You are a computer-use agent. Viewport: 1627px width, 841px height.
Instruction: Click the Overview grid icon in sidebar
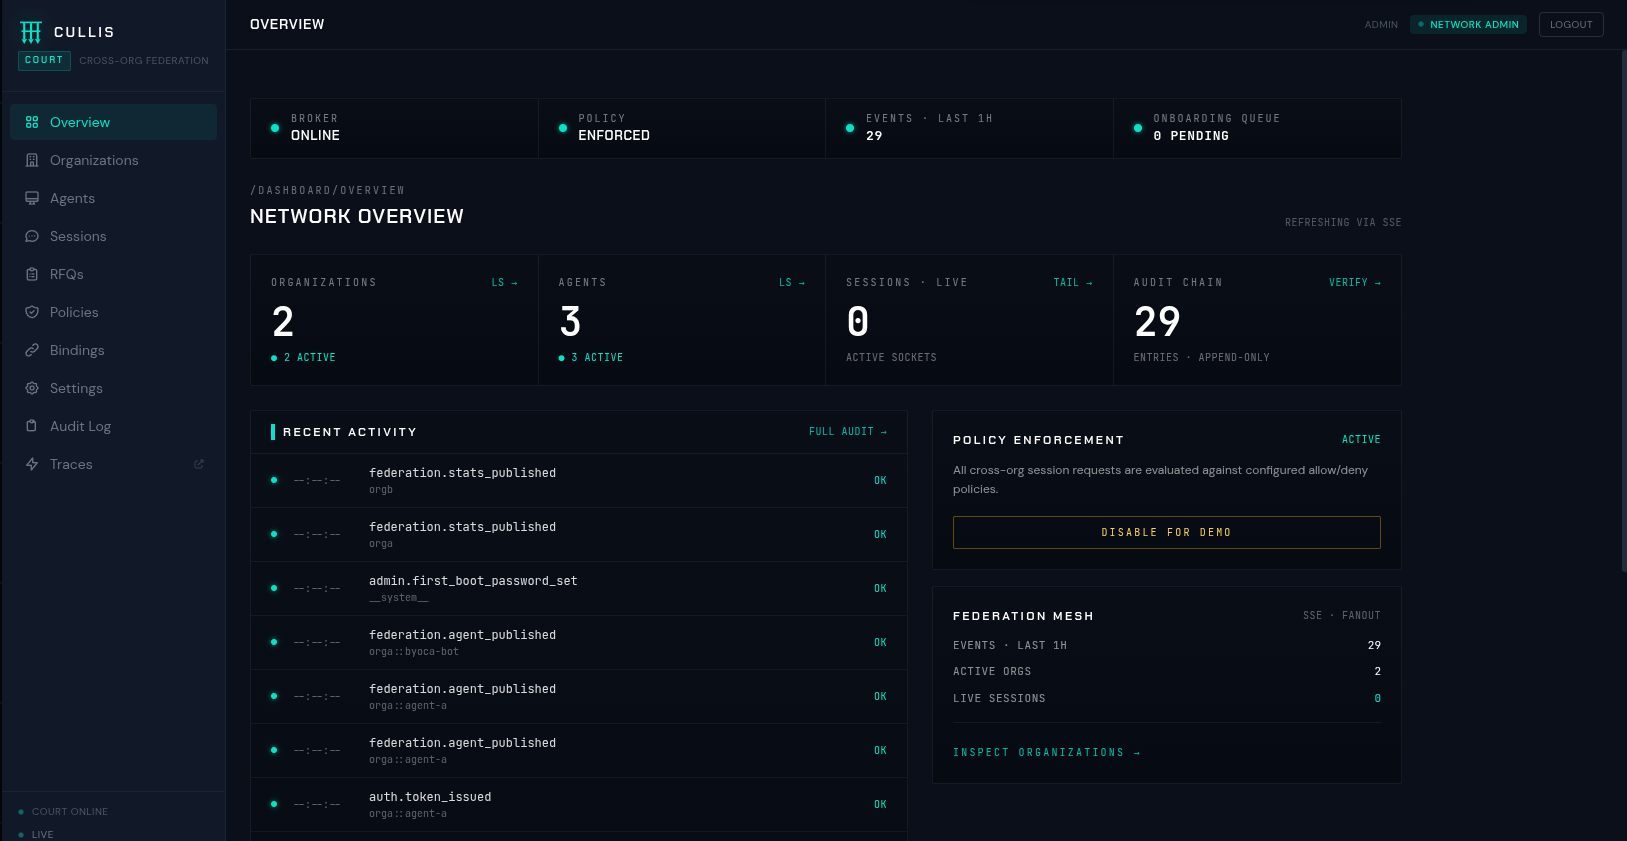coord(32,122)
